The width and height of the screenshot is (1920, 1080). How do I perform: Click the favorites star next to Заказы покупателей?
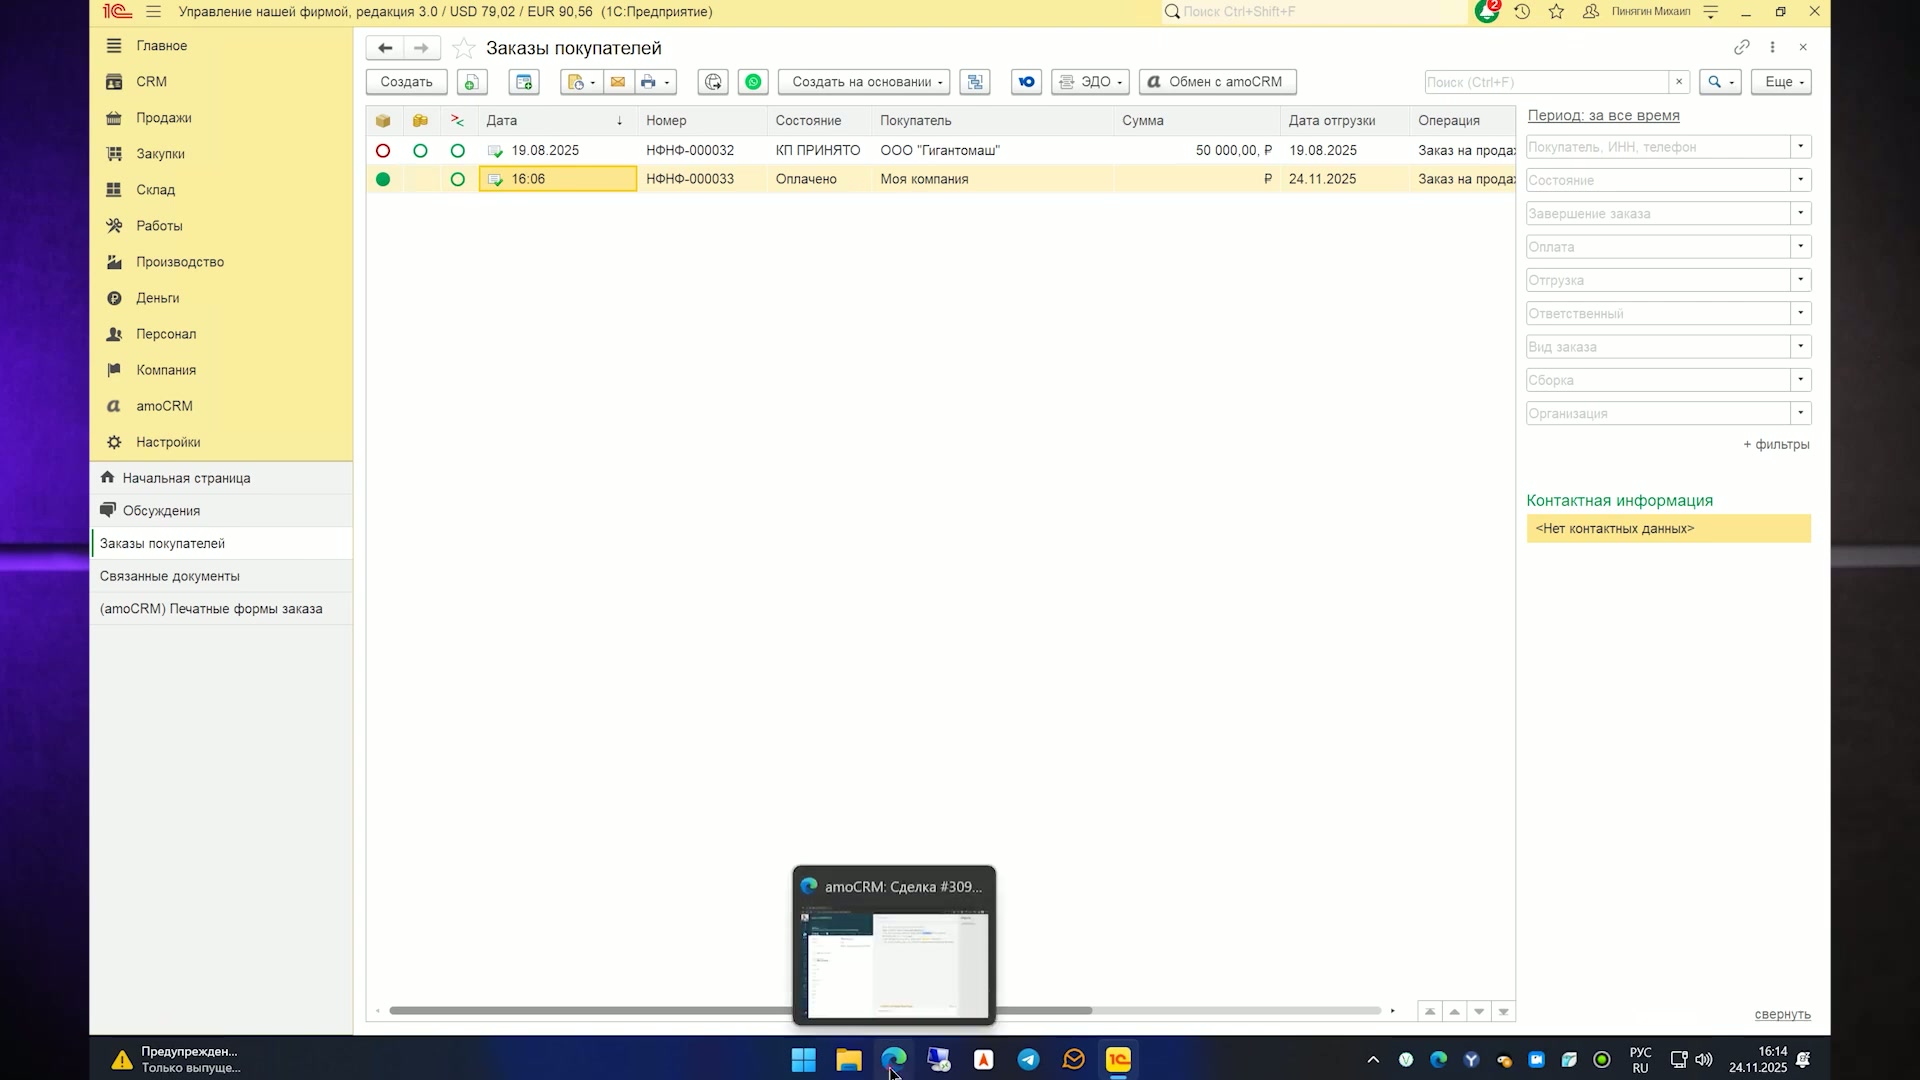pos(463,48)
